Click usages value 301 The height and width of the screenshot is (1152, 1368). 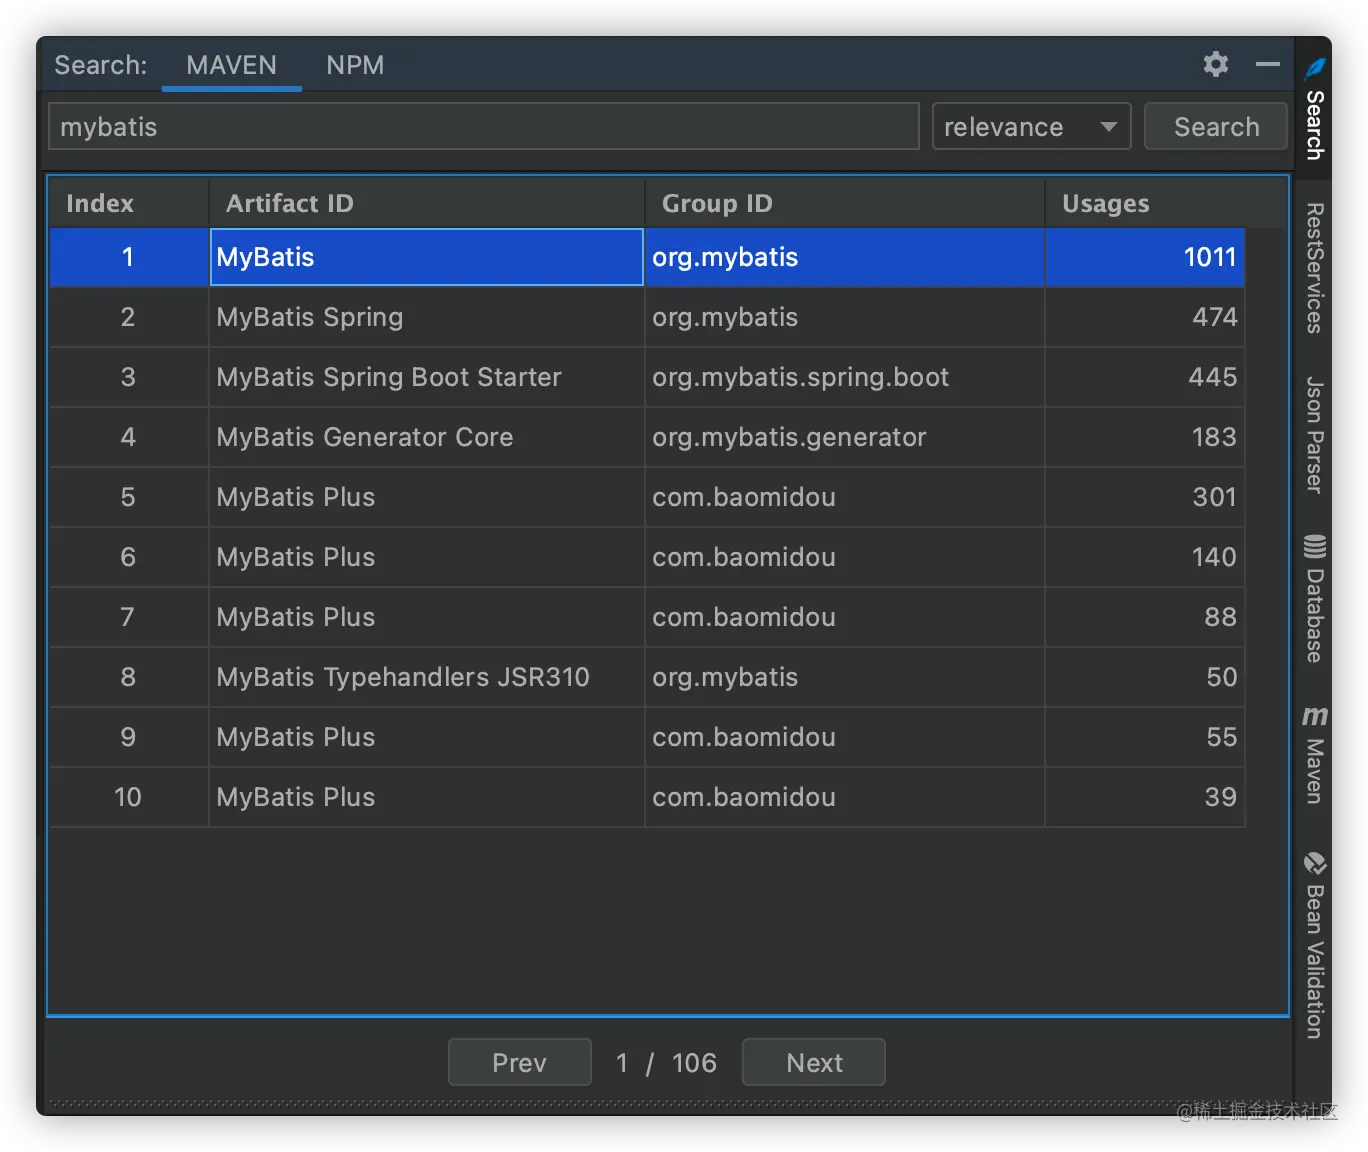click(x=1145, y=497)
